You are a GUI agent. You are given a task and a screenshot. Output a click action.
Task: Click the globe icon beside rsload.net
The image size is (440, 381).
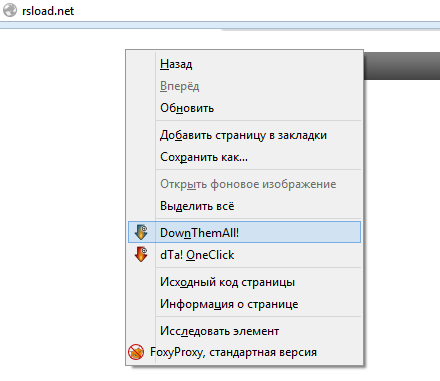coord(10,10)
